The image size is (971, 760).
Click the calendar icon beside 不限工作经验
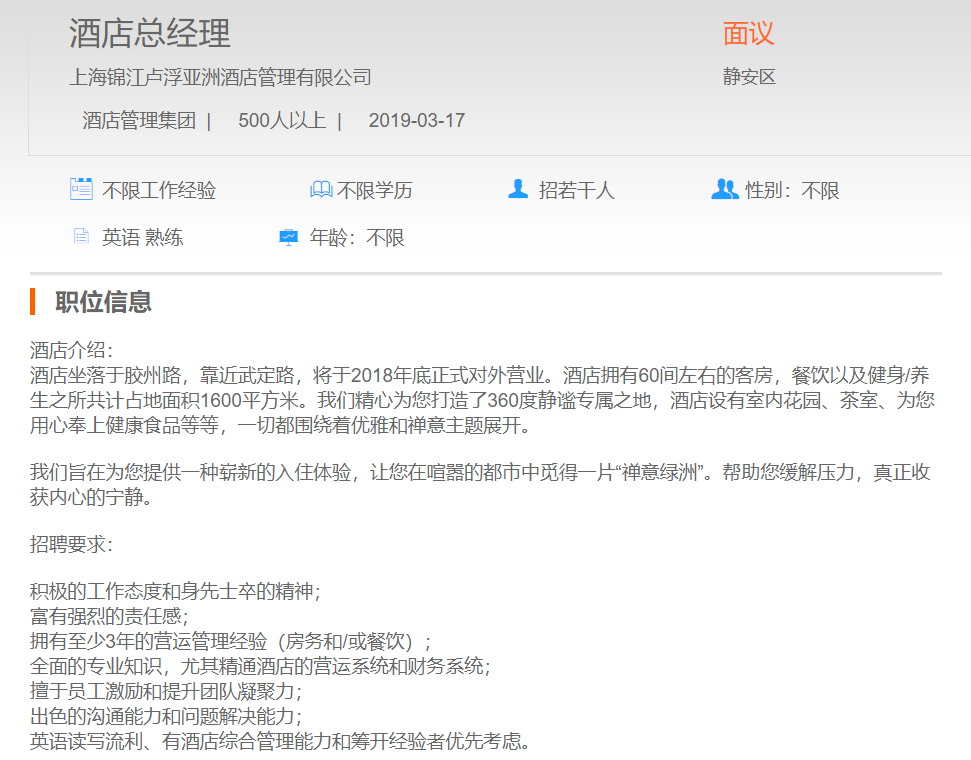pyautogui.click(x=81, y=189)
